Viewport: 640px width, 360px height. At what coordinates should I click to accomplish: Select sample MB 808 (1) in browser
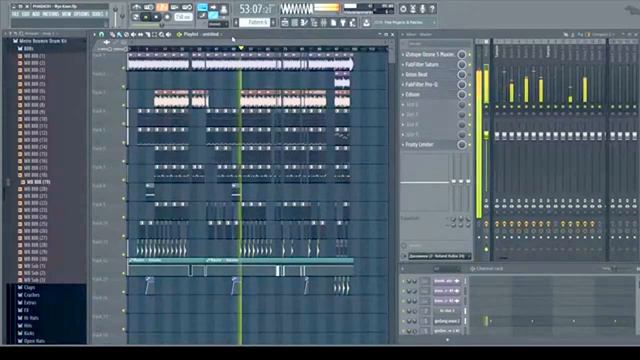tap(32, 56)
